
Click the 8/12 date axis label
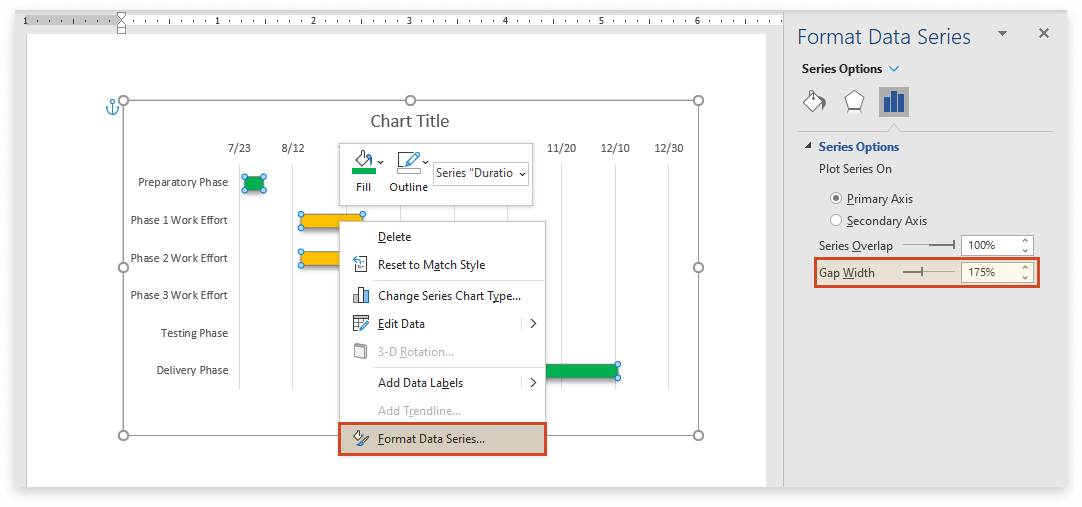tap(293, 148)
